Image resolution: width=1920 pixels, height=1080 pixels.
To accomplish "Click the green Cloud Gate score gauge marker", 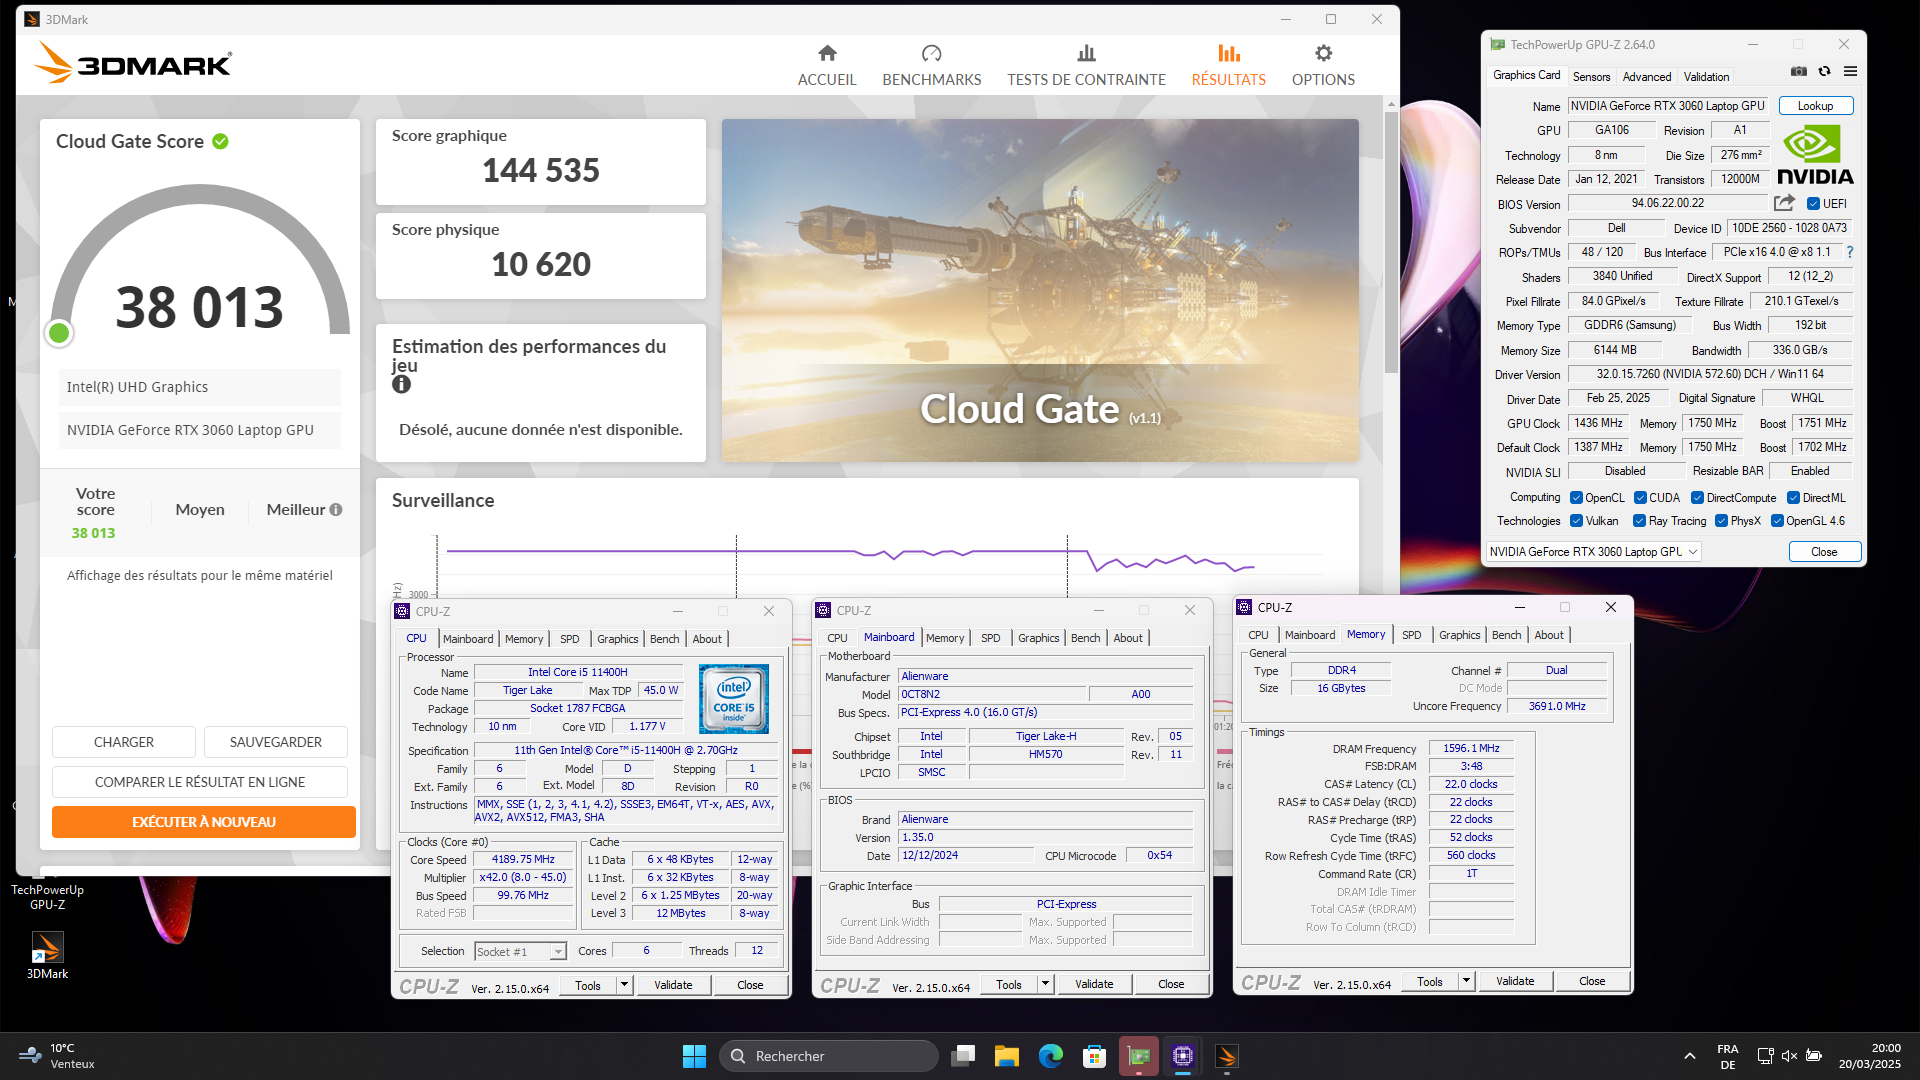I will 59,333.
